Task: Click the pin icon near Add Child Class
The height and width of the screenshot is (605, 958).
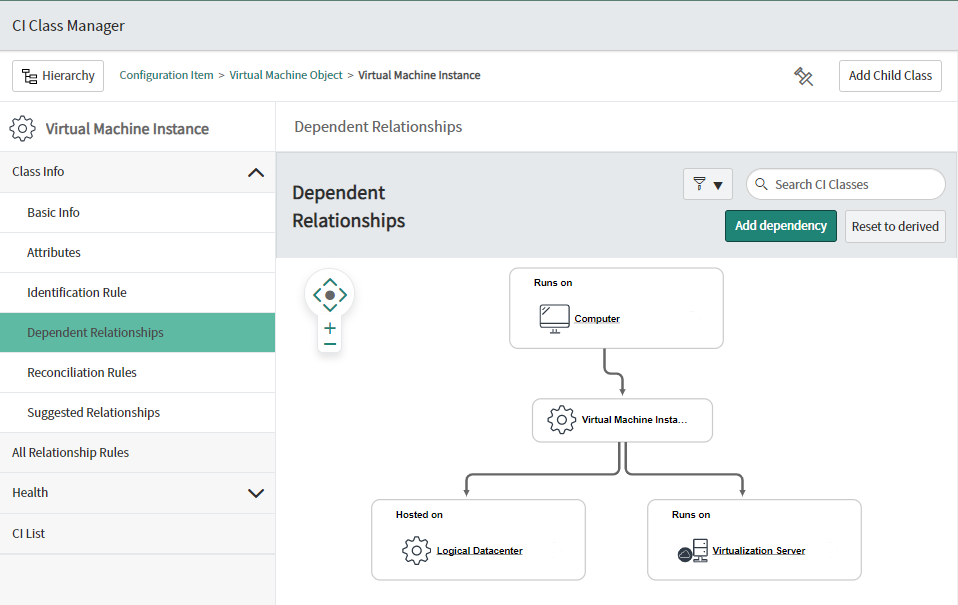Action: tap(804, 75)
